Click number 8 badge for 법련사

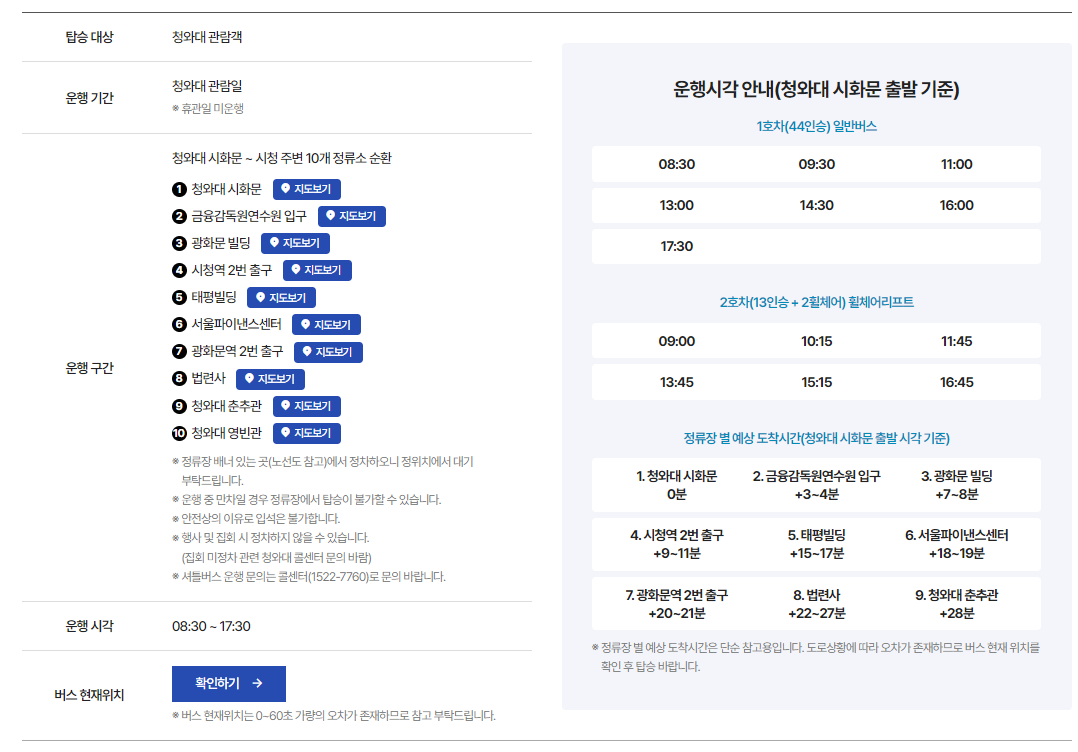pyautogui.click(x=179, y=379)
